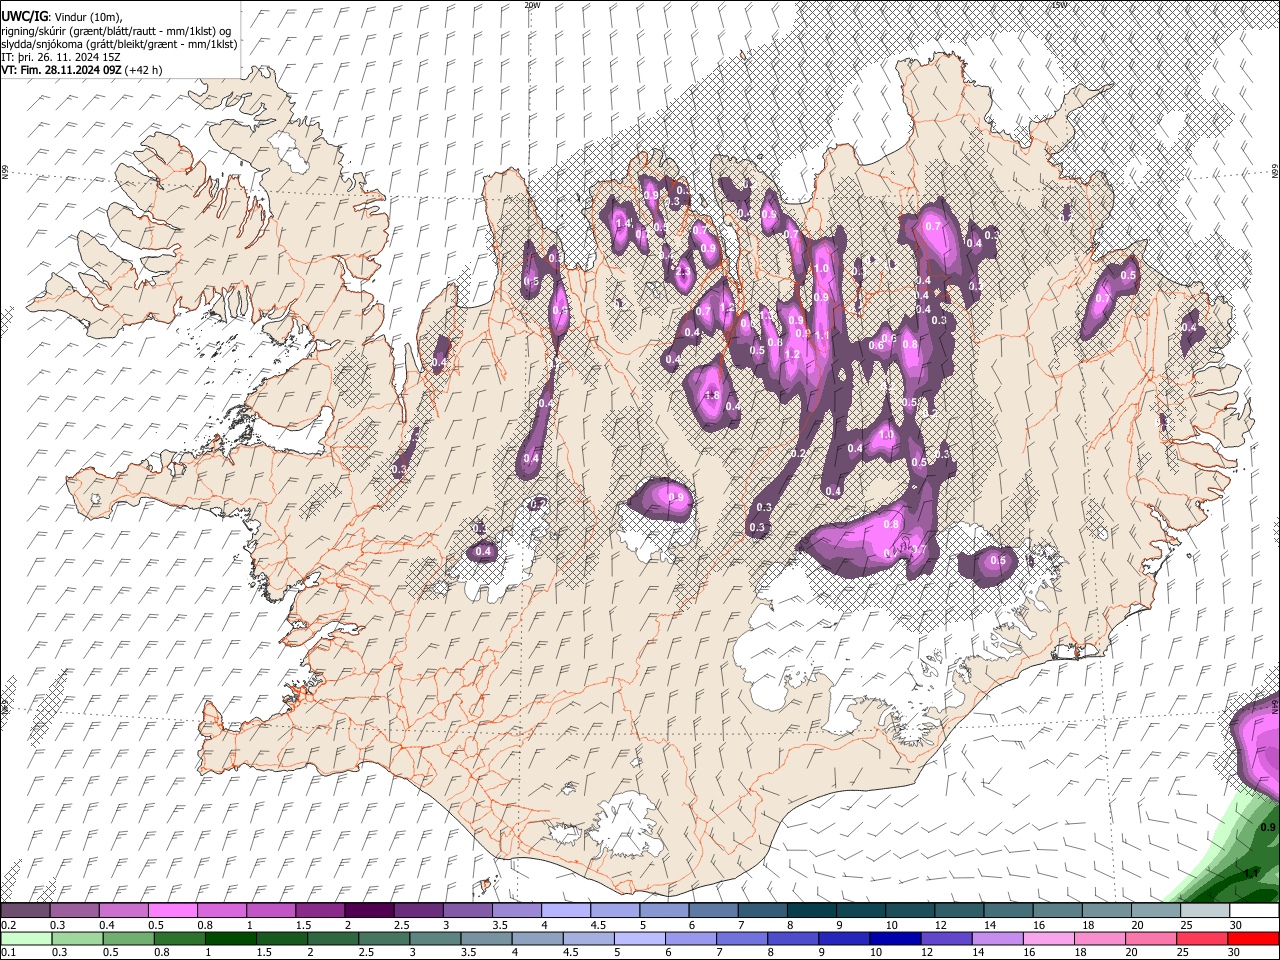Click the 'VT: Fim. 28.11.2024 09Z' valid time
Image resolution: width=1280 pixels, height=960 pixels.
pos(62,70)
